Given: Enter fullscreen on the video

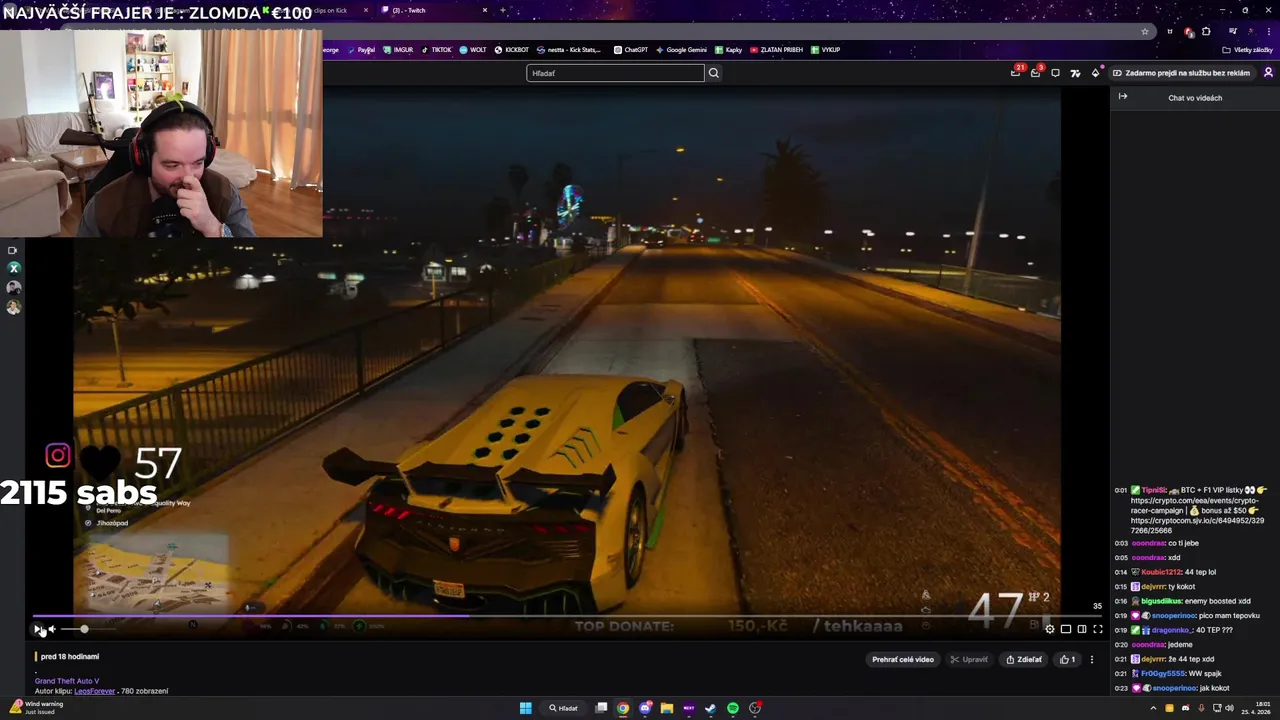Looking at the screenshot, I should tap(1098, 629).
